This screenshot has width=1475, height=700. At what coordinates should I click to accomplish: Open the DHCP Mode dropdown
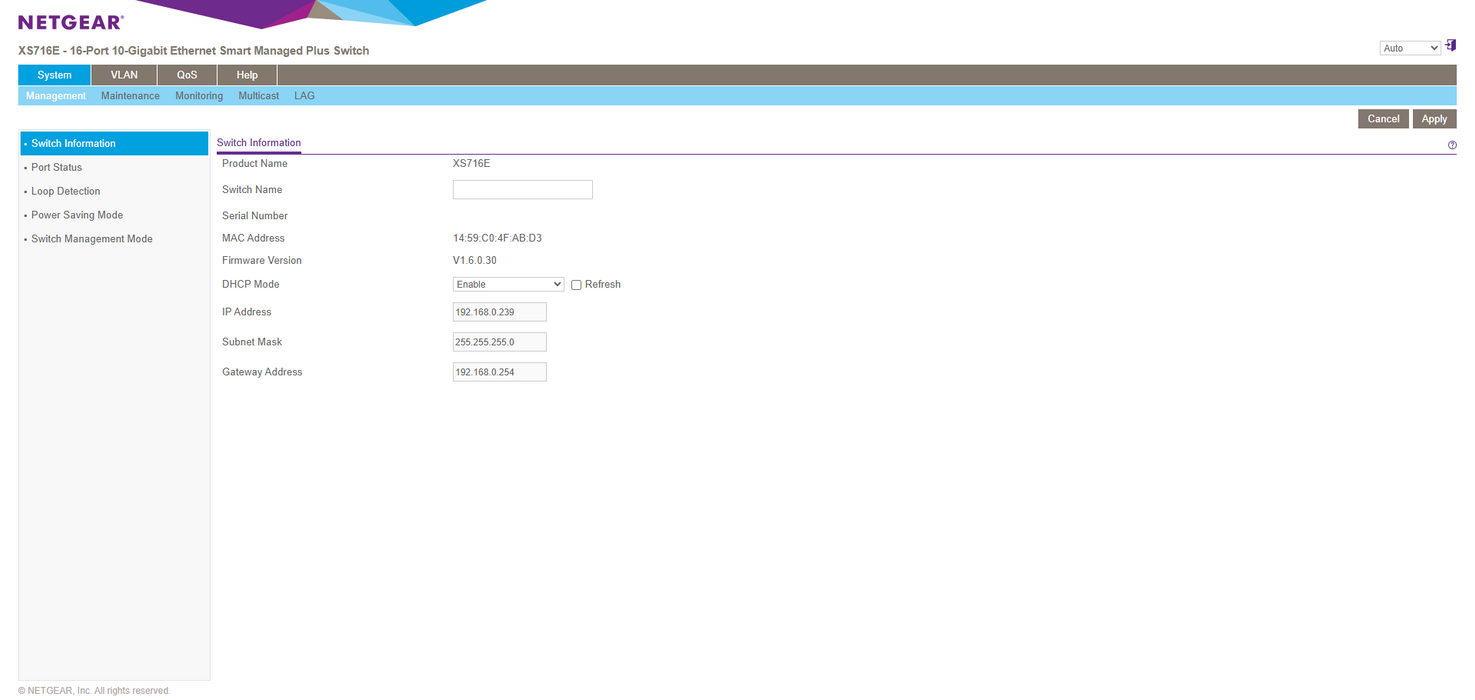click(x=509, y=284)
